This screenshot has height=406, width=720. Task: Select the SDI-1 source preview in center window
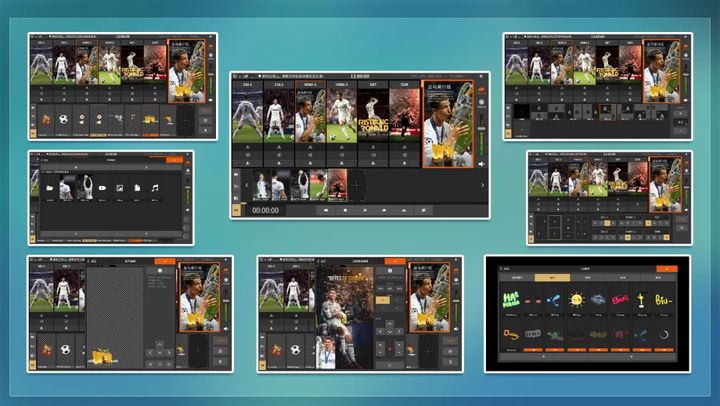(247, 113)
